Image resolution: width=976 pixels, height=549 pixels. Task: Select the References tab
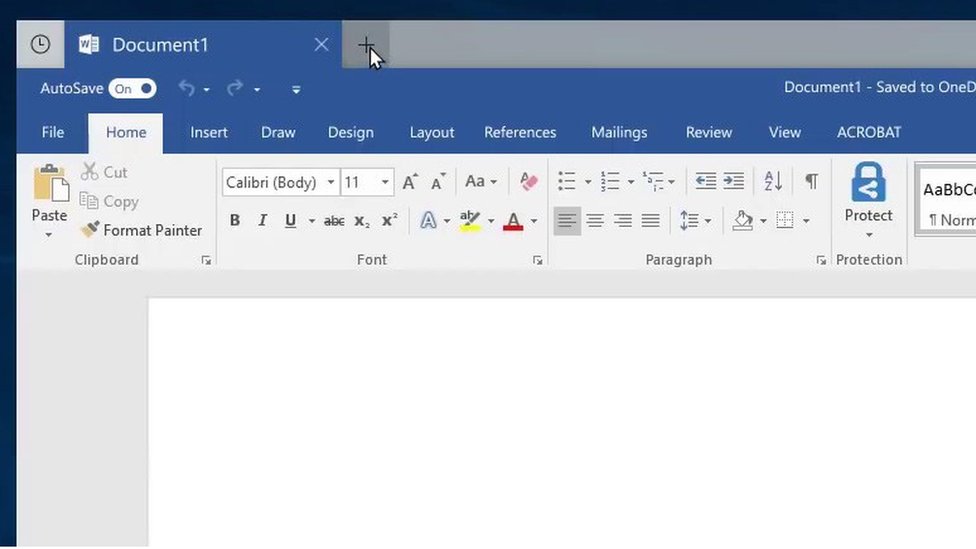pos(520,133)
